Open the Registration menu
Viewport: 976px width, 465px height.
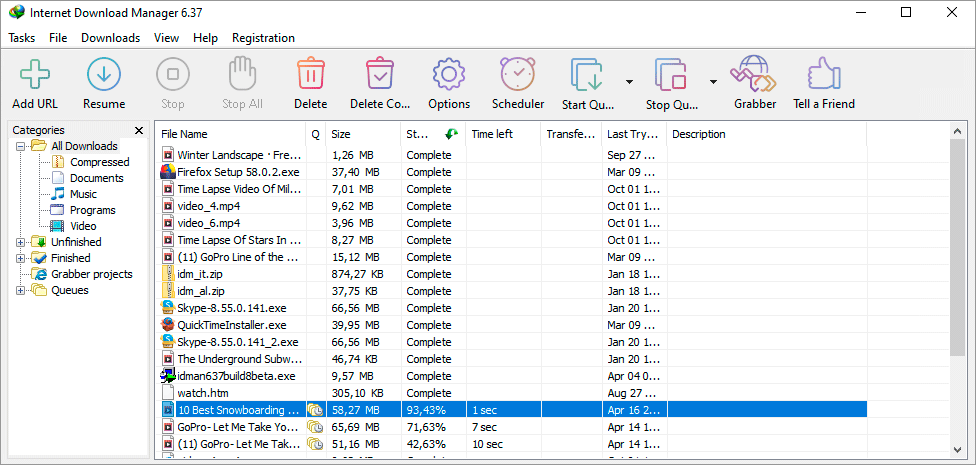pos(263,38)
